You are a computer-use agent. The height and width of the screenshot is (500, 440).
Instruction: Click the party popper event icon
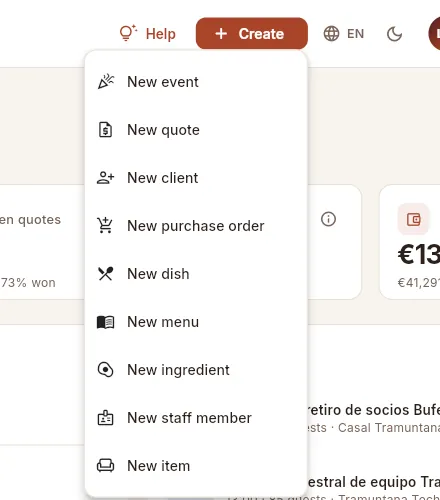(106, 82)
